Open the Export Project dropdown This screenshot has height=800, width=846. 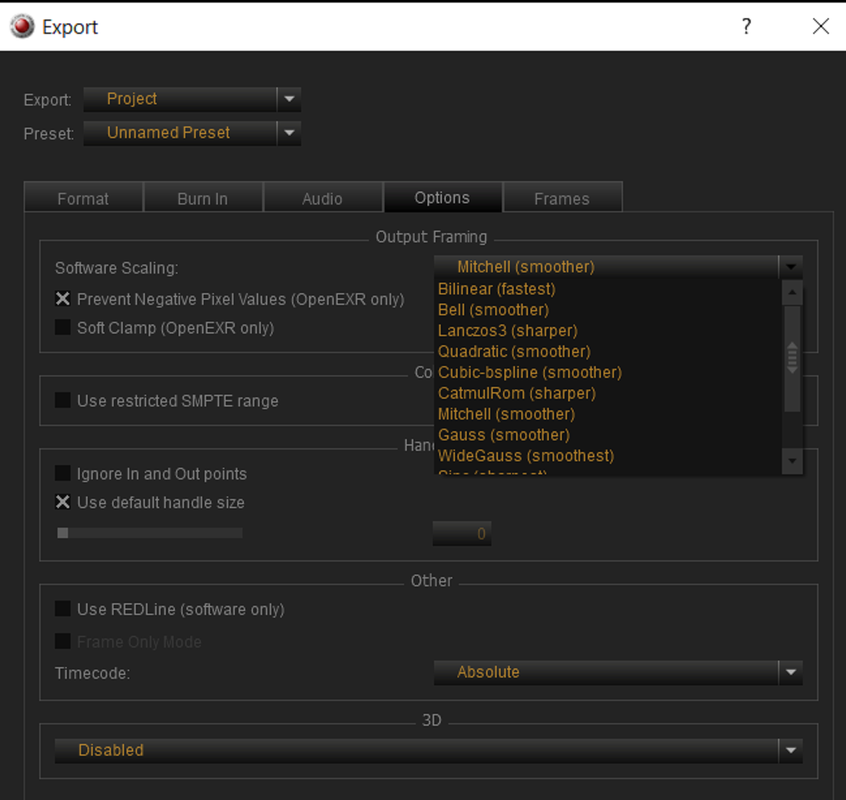tap(192, 99)
